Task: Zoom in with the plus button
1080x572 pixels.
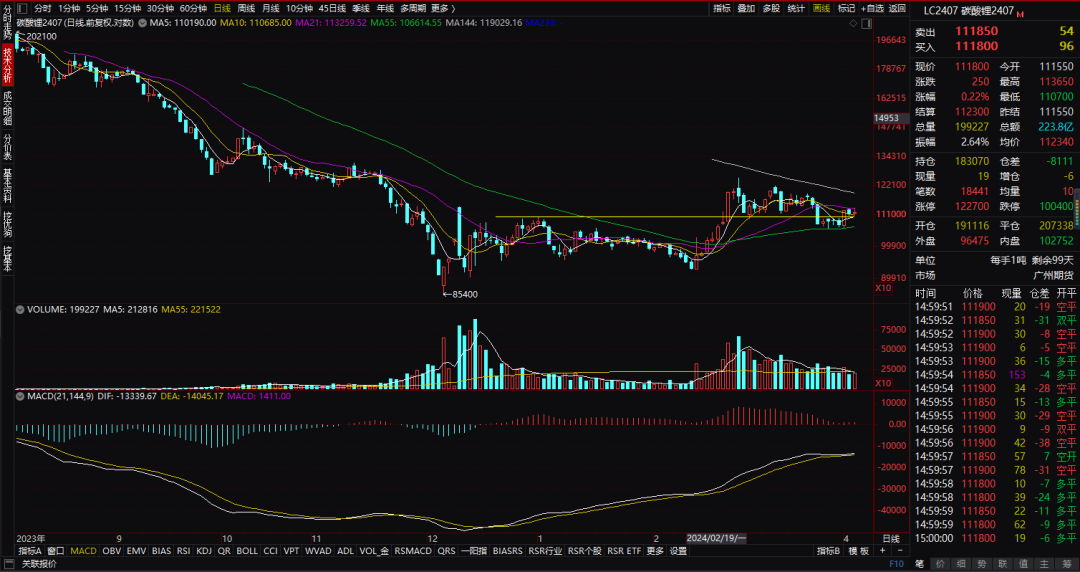Action: [x=882, y=551]
